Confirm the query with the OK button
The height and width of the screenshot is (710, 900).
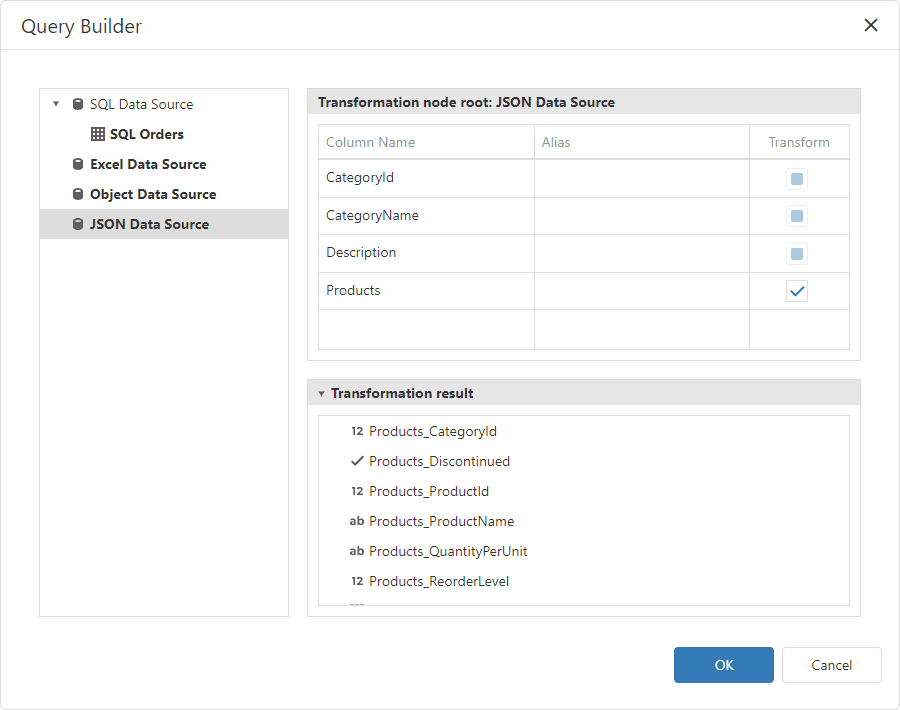point(723,665)
